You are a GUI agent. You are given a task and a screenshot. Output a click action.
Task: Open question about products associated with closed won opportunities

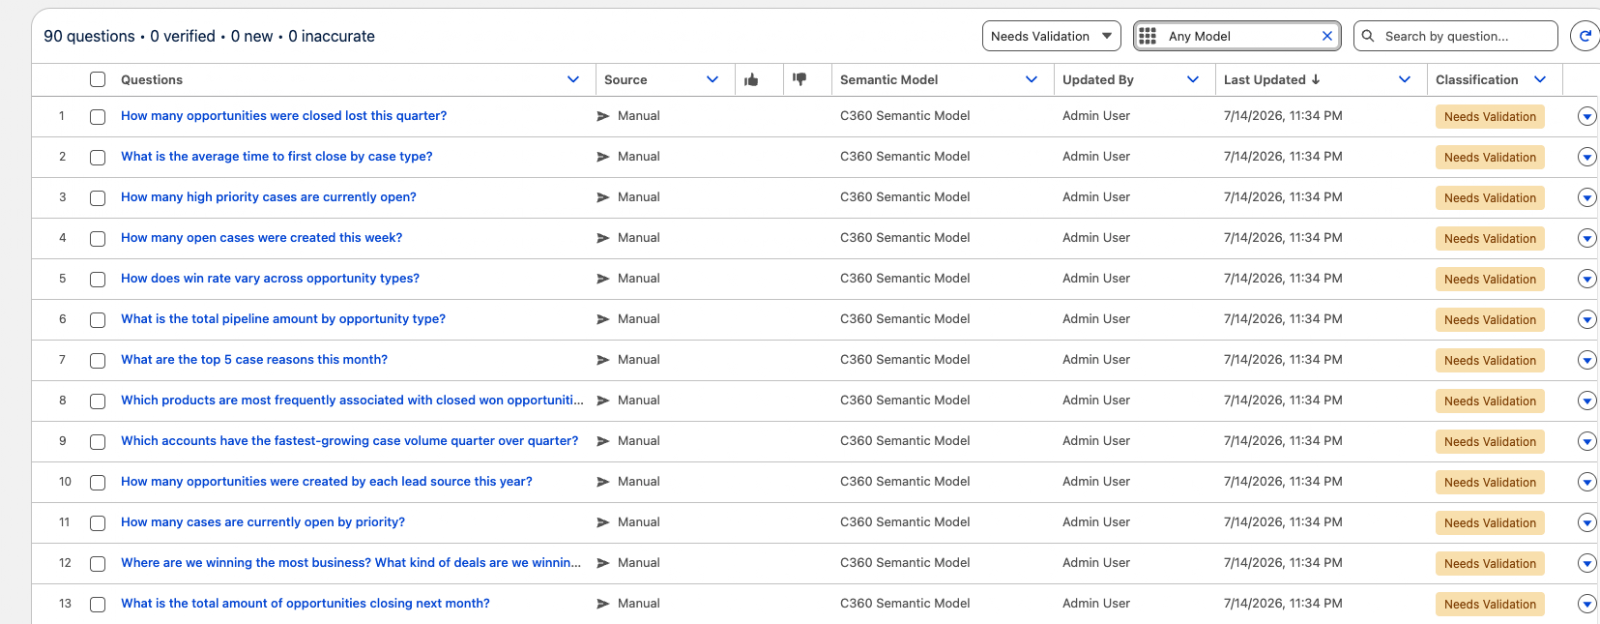pos(352,400)
